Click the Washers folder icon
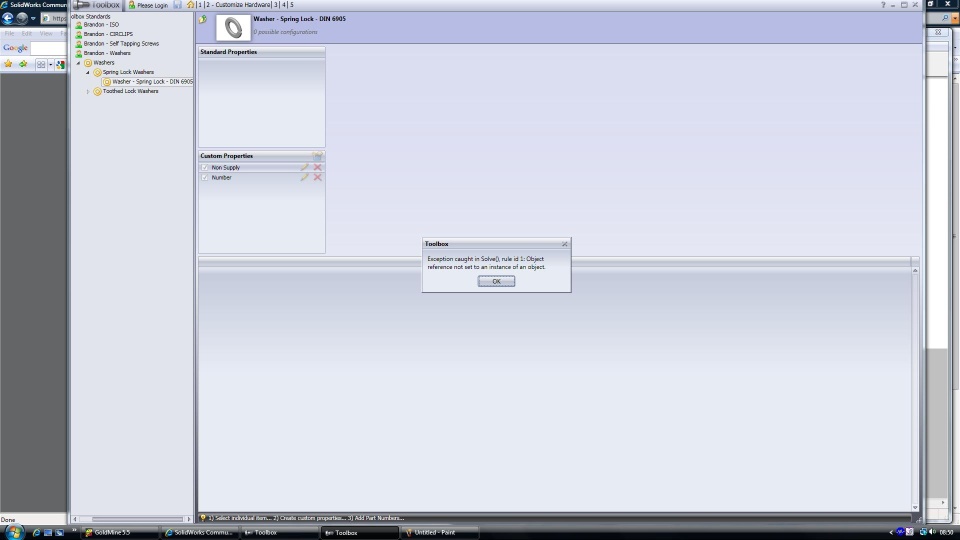The height and width of the screenshot is (540, 960). (88, 62)
